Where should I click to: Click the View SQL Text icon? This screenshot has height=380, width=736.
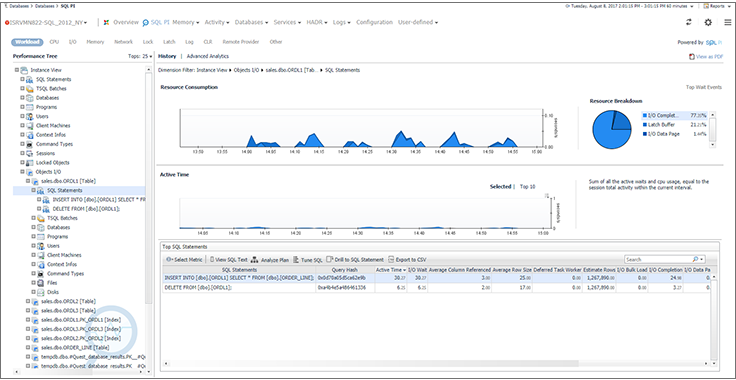212,259
